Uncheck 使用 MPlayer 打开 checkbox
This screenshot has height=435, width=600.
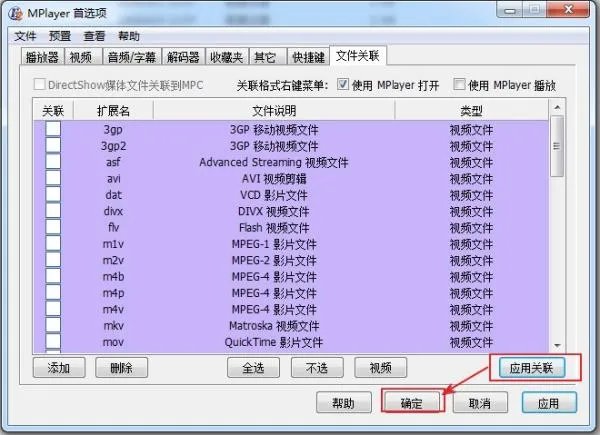[x=343, y=84]
